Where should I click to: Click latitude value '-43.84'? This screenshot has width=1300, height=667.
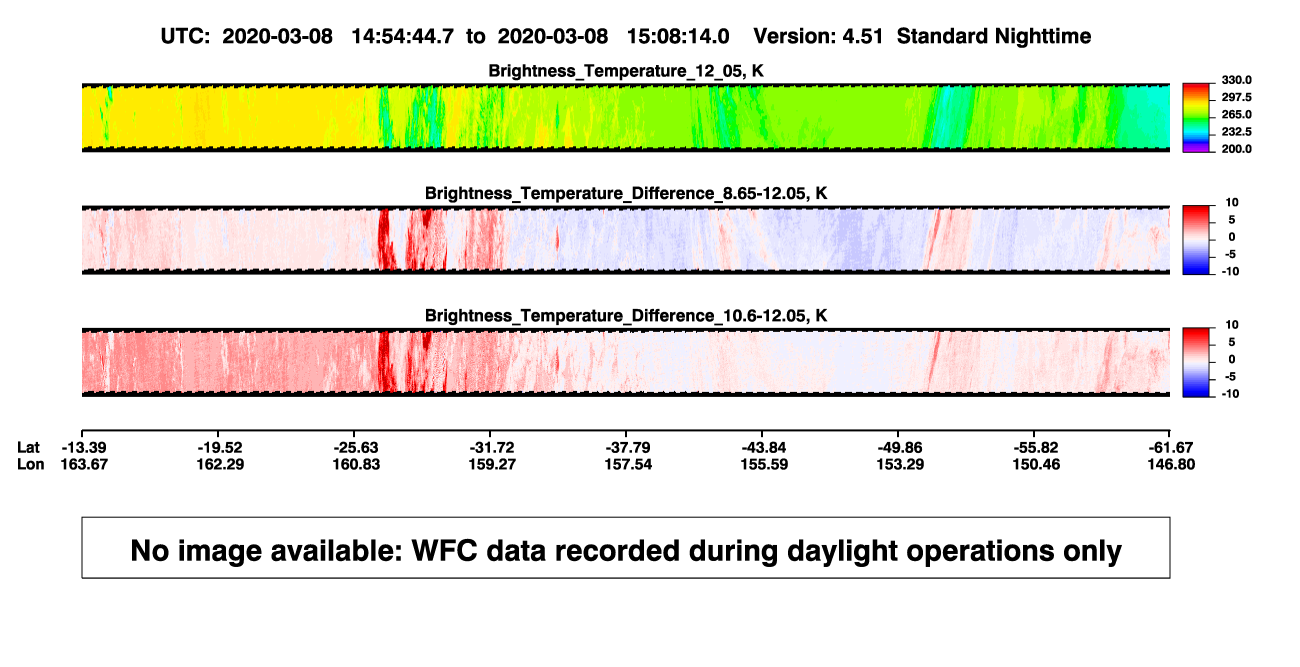tap(764, 447)
